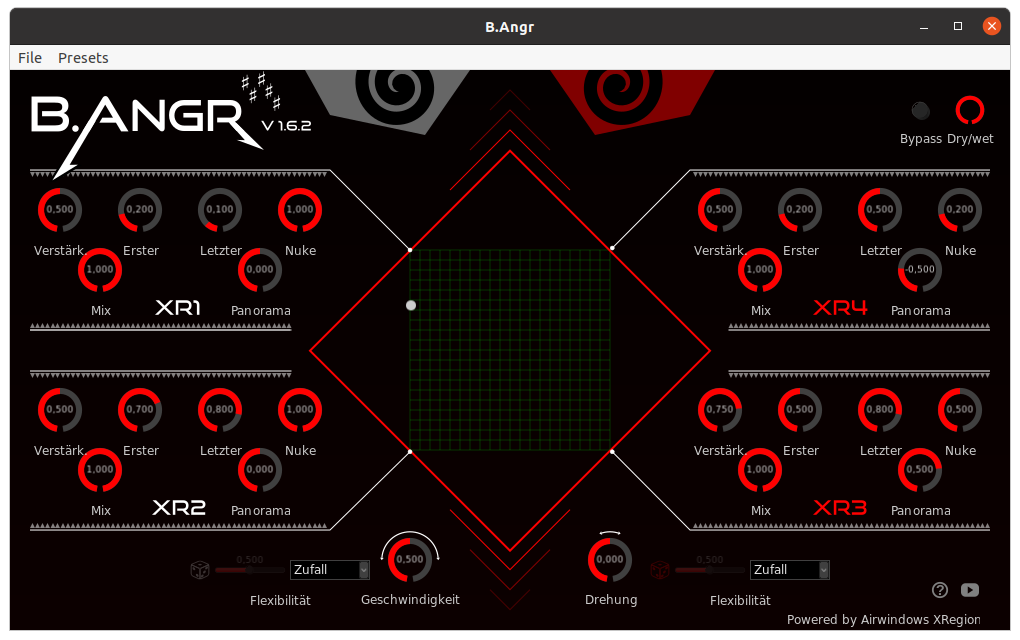Minimize the B.Angr window
This screenshot has height=640, width=1020.
(924, 26)
